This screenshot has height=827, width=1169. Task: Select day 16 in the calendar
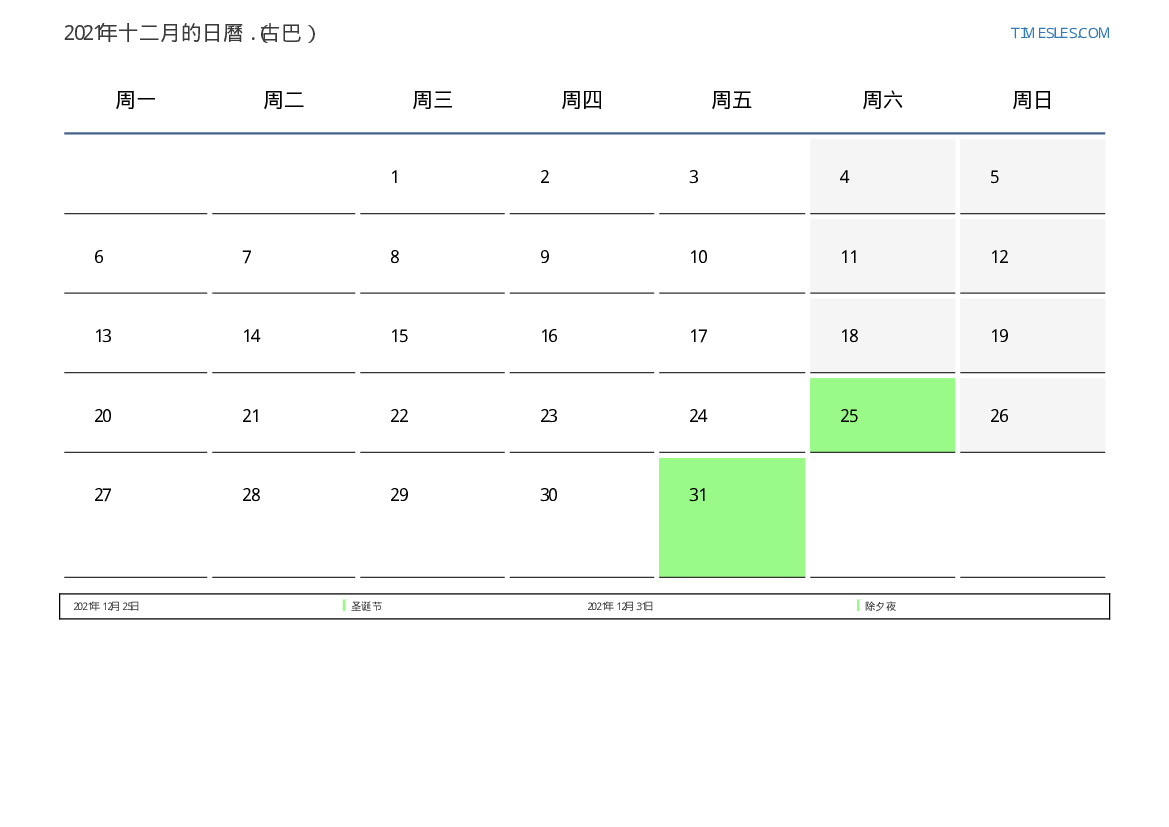(582, 336)
